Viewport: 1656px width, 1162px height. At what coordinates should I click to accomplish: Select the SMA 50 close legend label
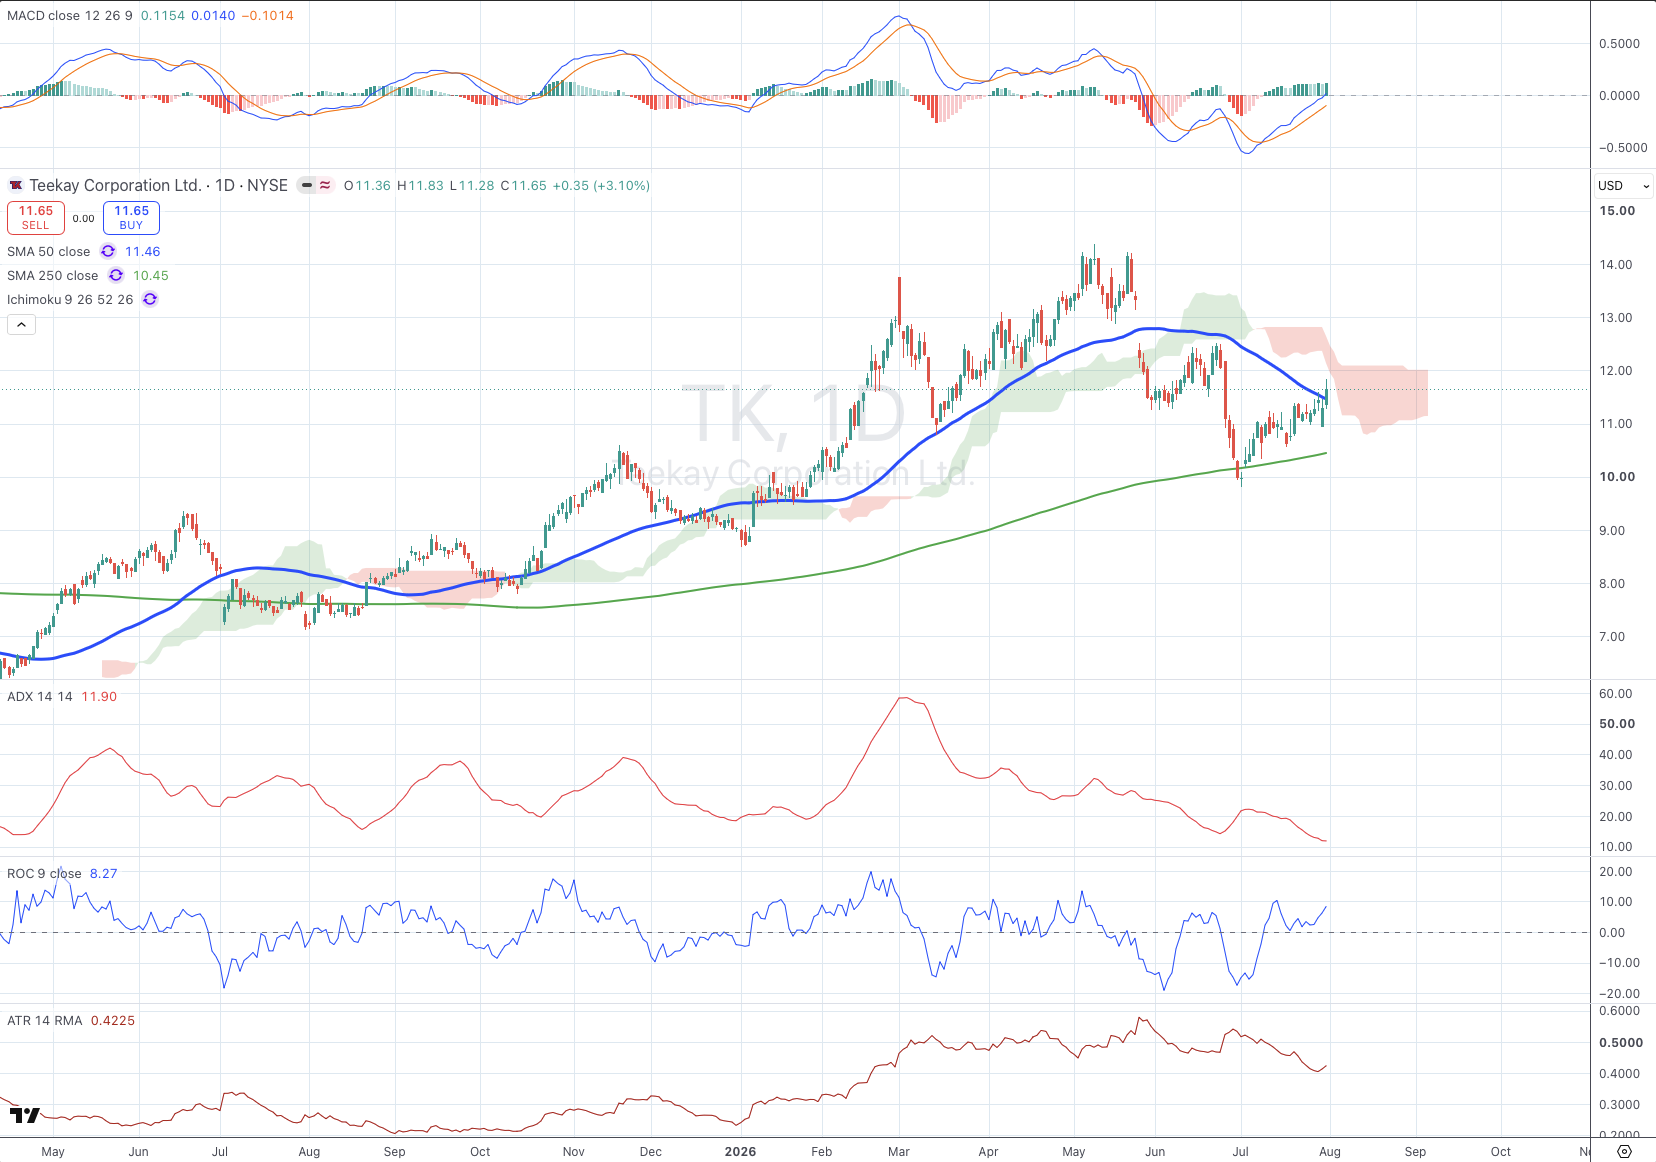48,251
